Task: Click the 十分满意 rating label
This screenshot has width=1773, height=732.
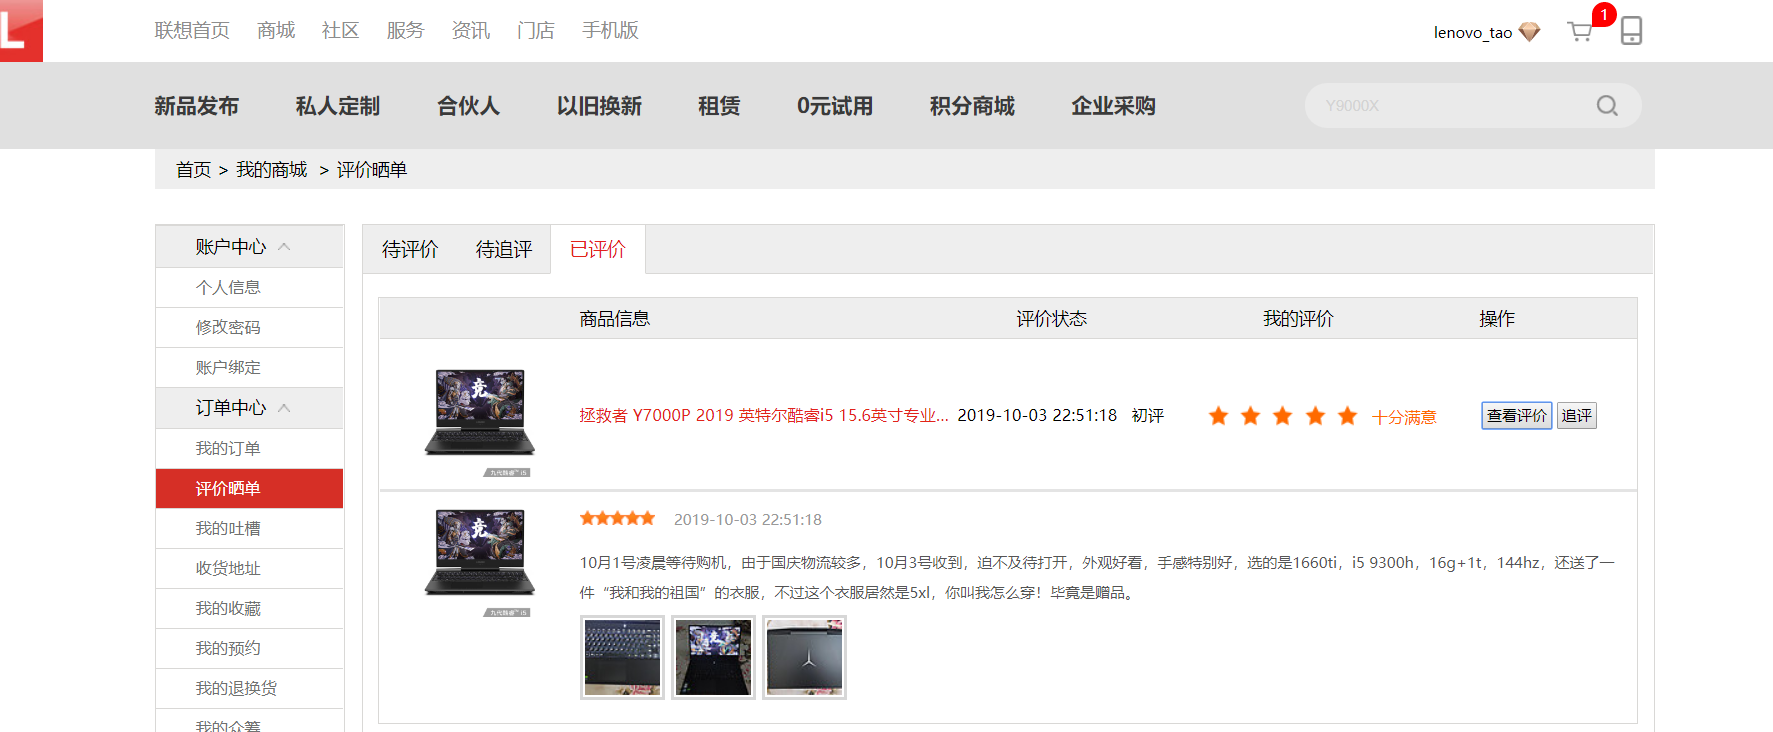Action: coord(1404,417)
